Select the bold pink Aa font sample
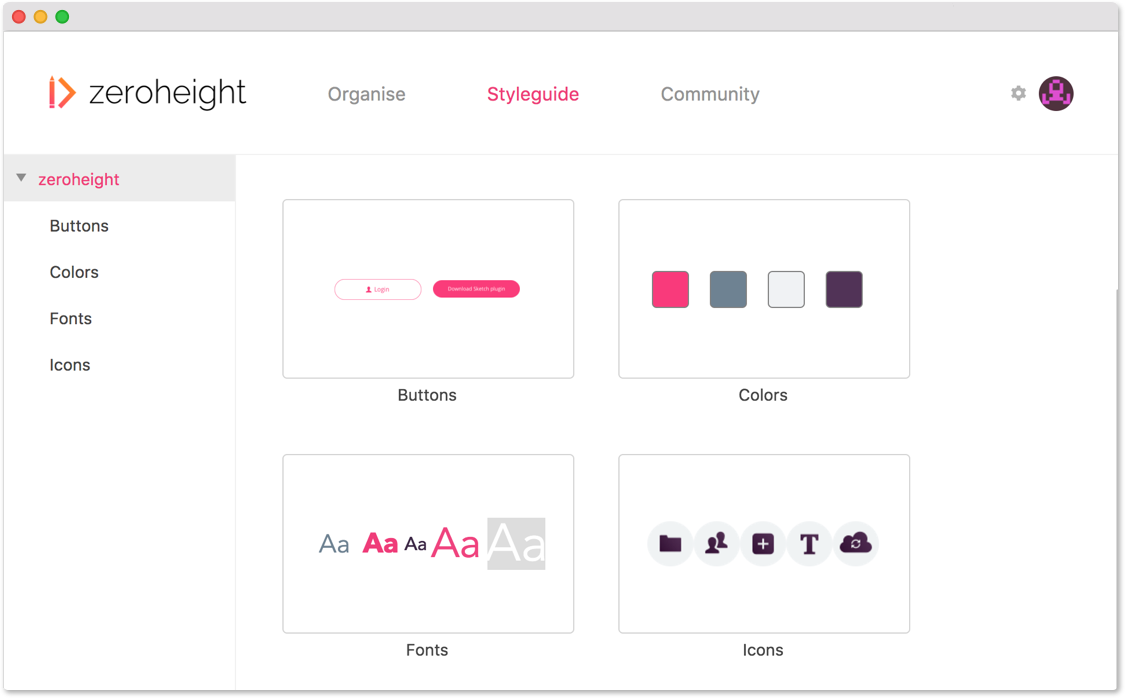The image size is (1125, 698). click(x=380, y=544)
